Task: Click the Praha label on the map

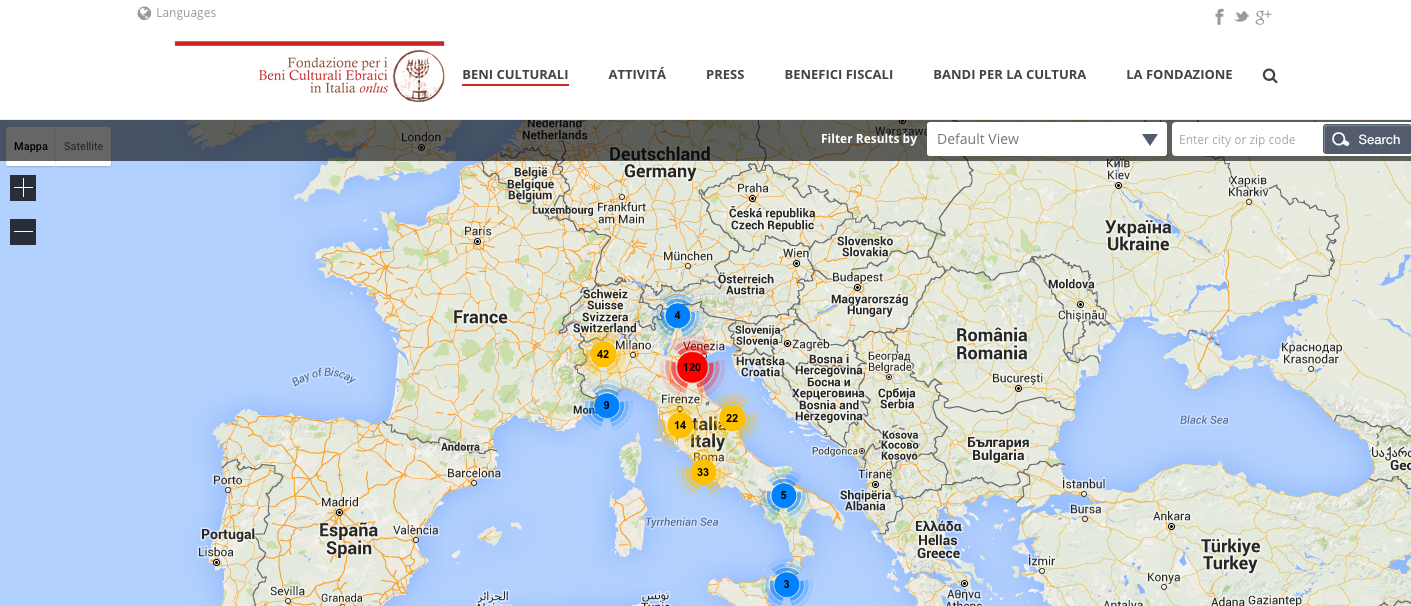Action: [753, 188]
